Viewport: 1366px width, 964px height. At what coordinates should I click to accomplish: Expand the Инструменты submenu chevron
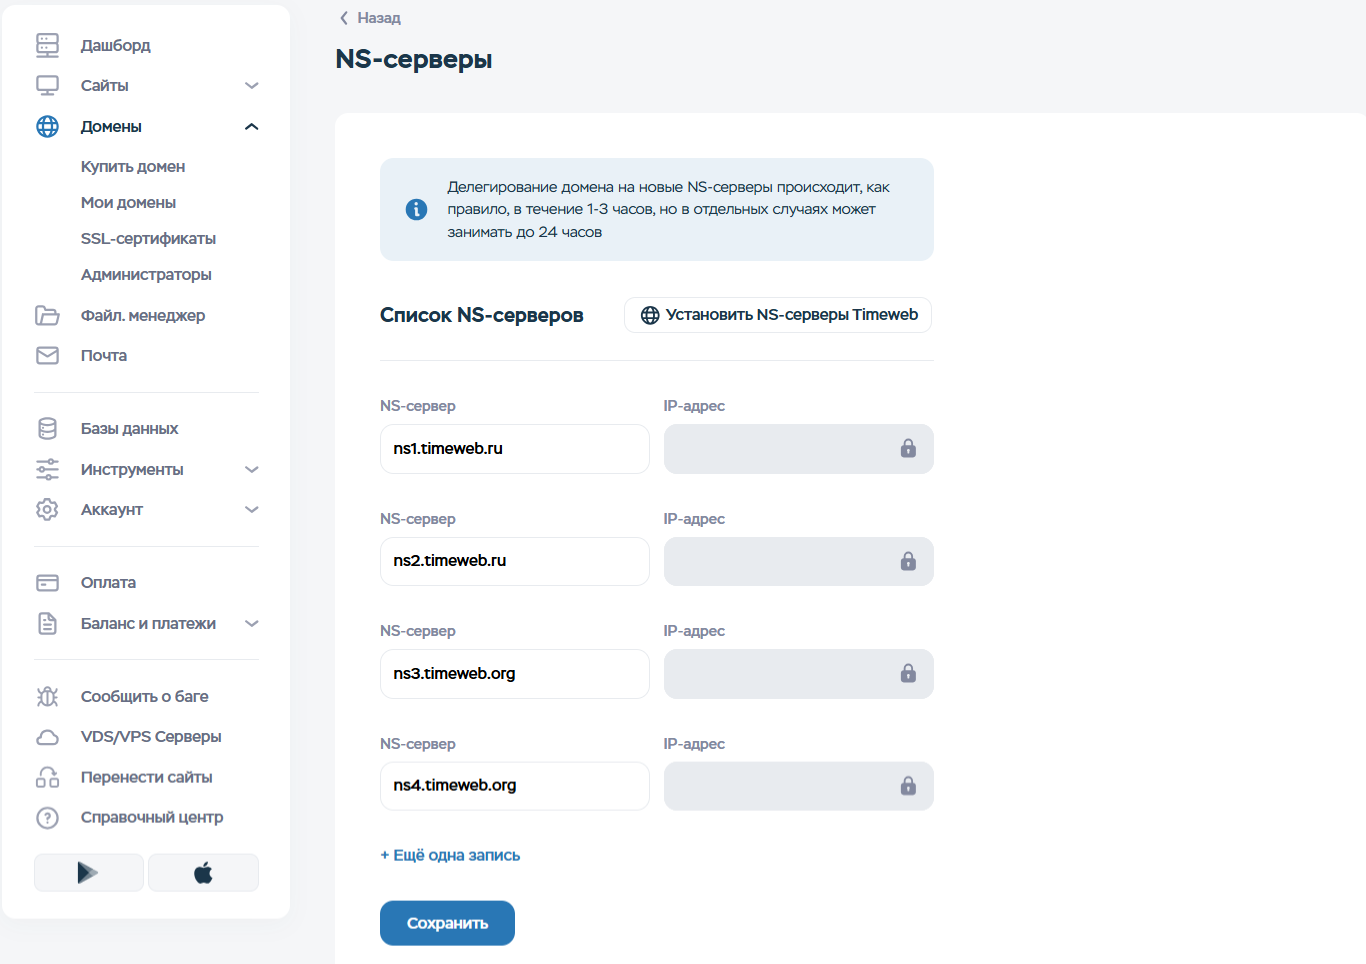(252, 469)
